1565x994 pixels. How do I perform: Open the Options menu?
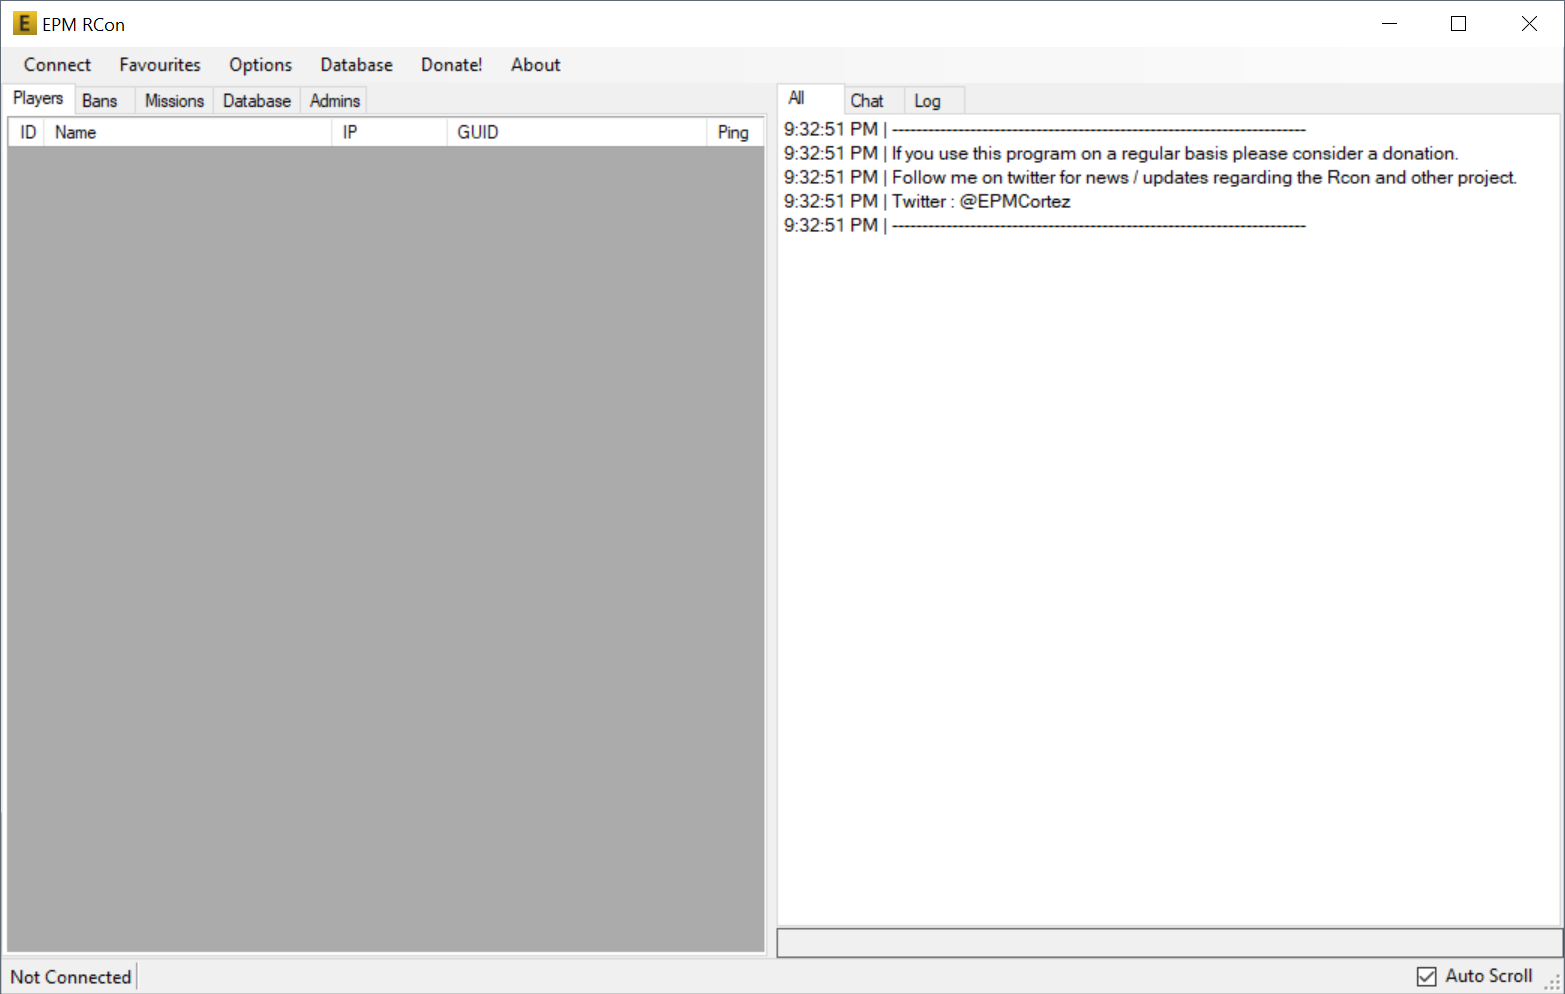point(260,65)
